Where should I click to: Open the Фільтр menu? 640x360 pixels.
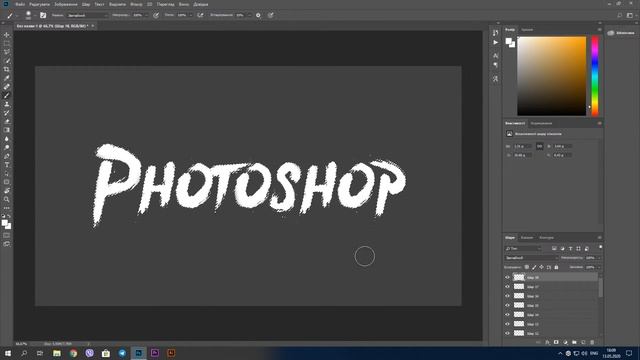click(136, 4)
